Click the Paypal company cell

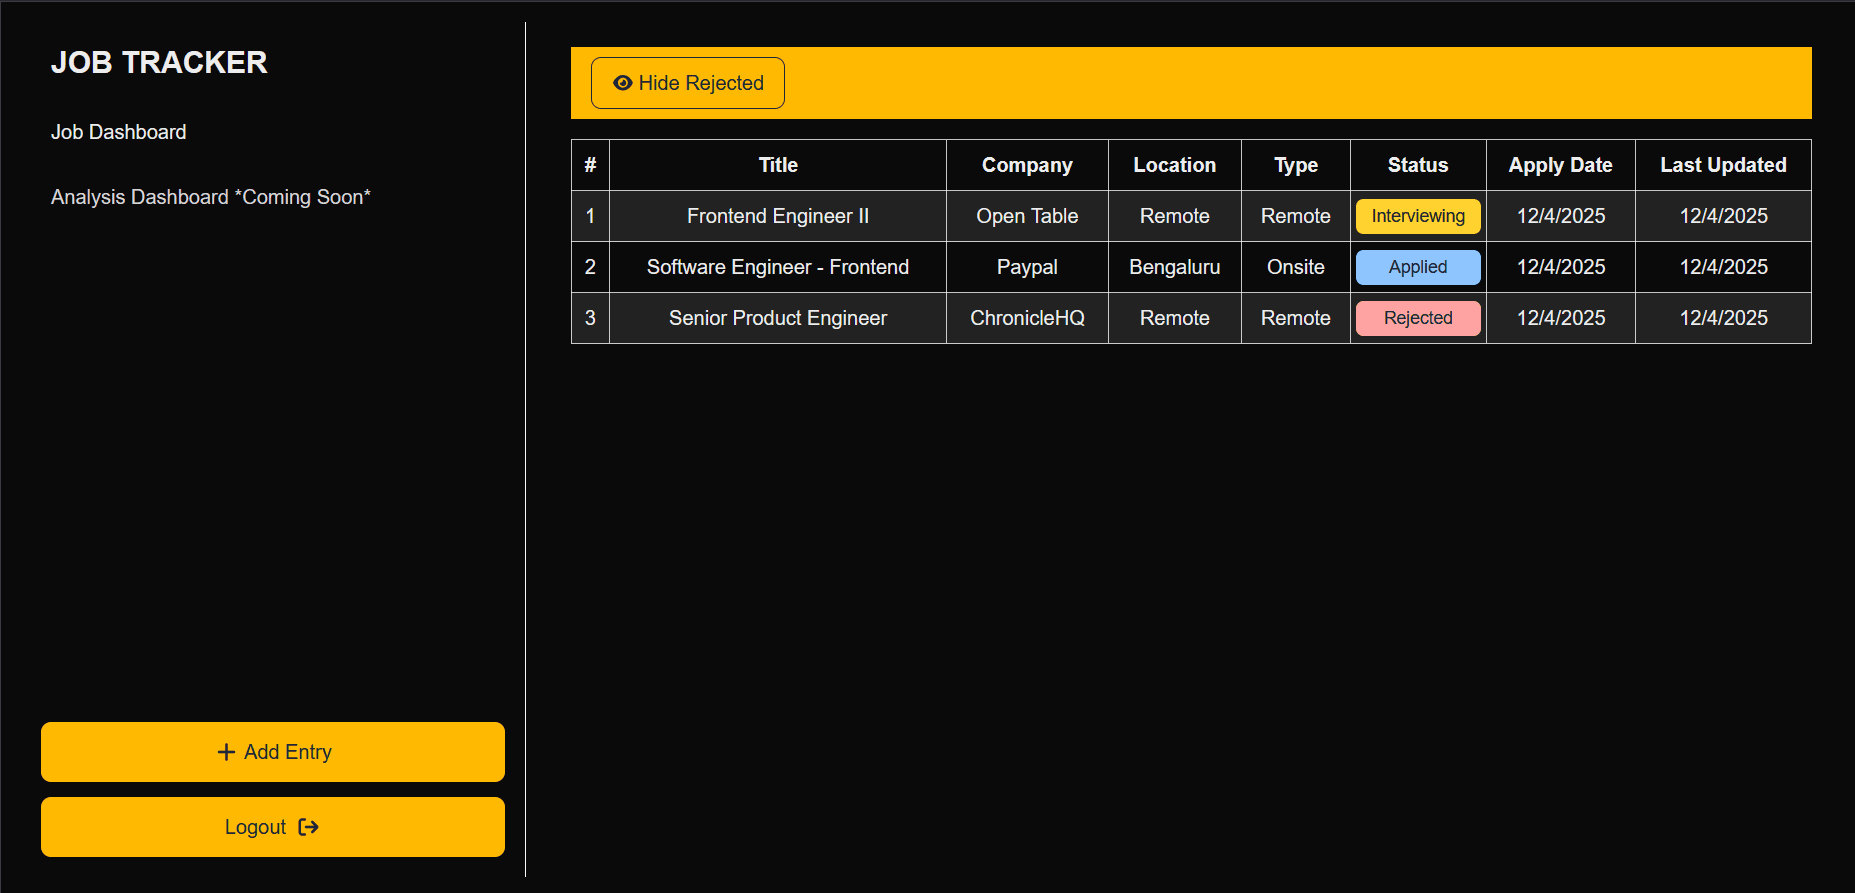(x=1027, y=267)
